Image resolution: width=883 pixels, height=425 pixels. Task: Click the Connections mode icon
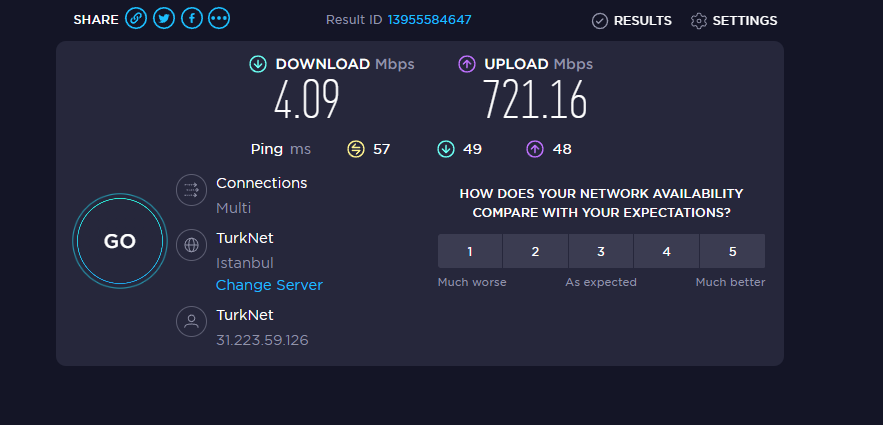191,190
